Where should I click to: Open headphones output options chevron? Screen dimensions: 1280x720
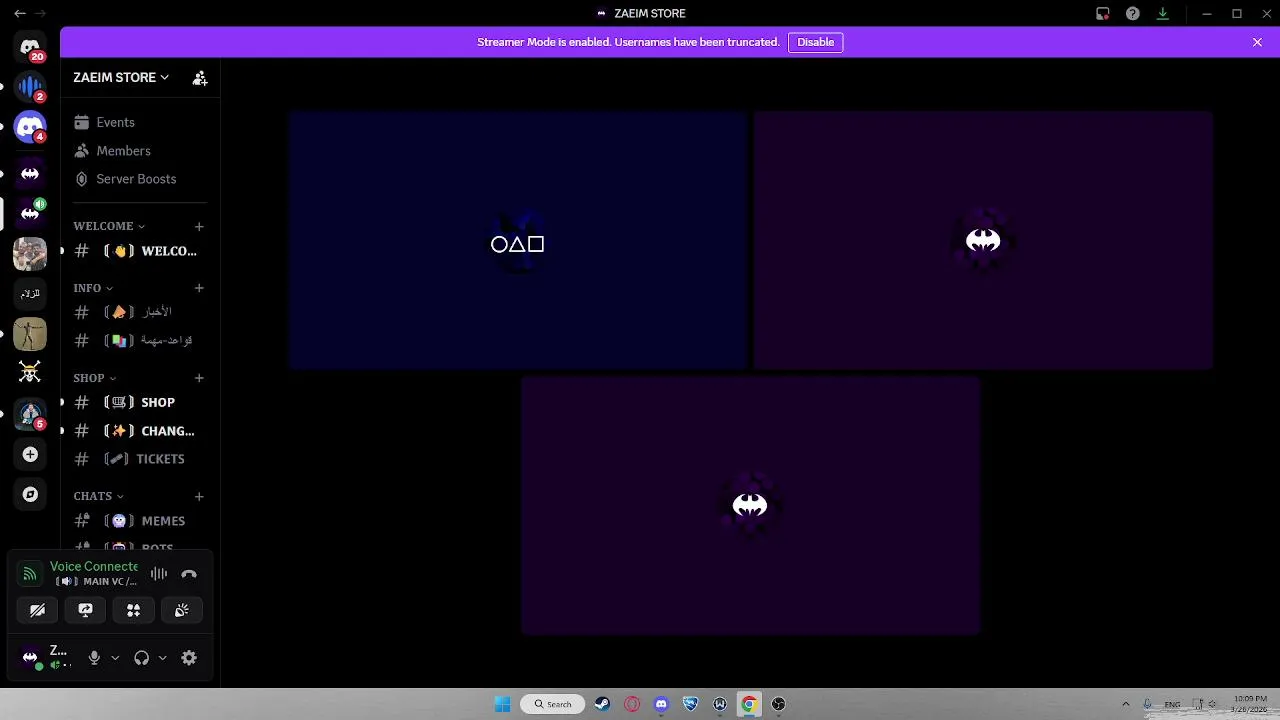pyautogui.click(x=162, y=657)
